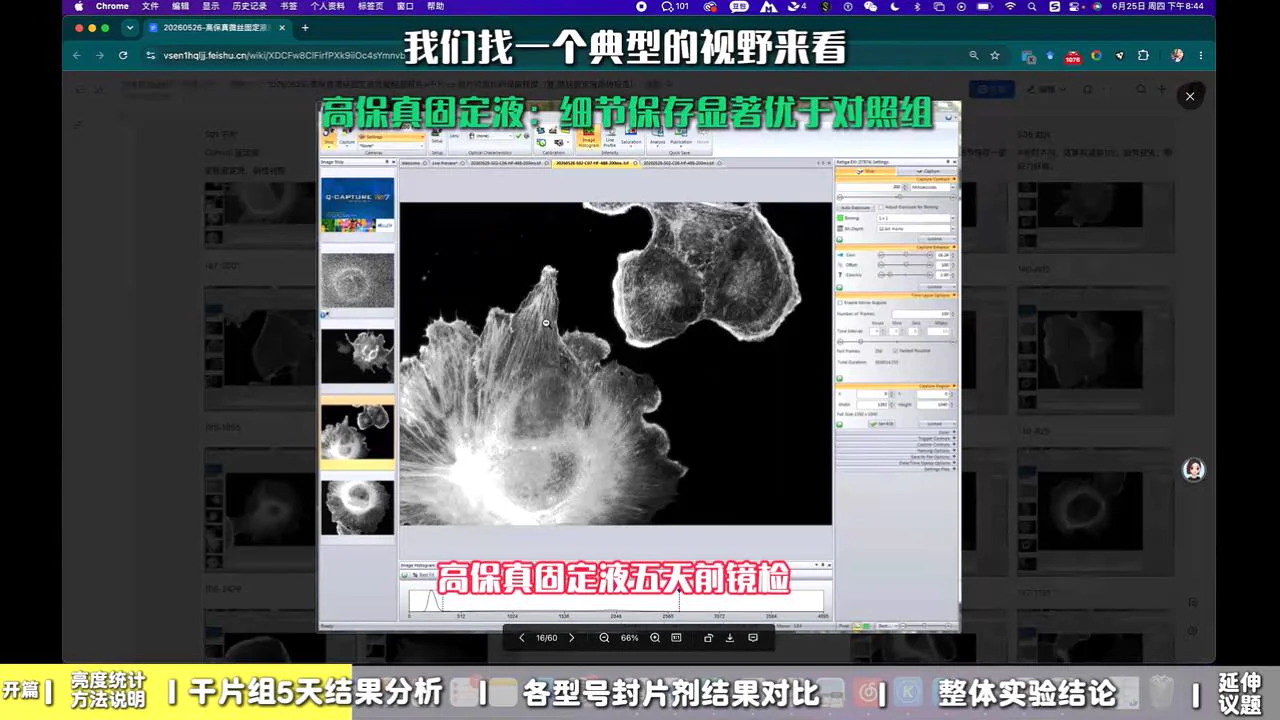Go to the previous image in viewer
The image size is (1280, 720).
coord(521,638)
